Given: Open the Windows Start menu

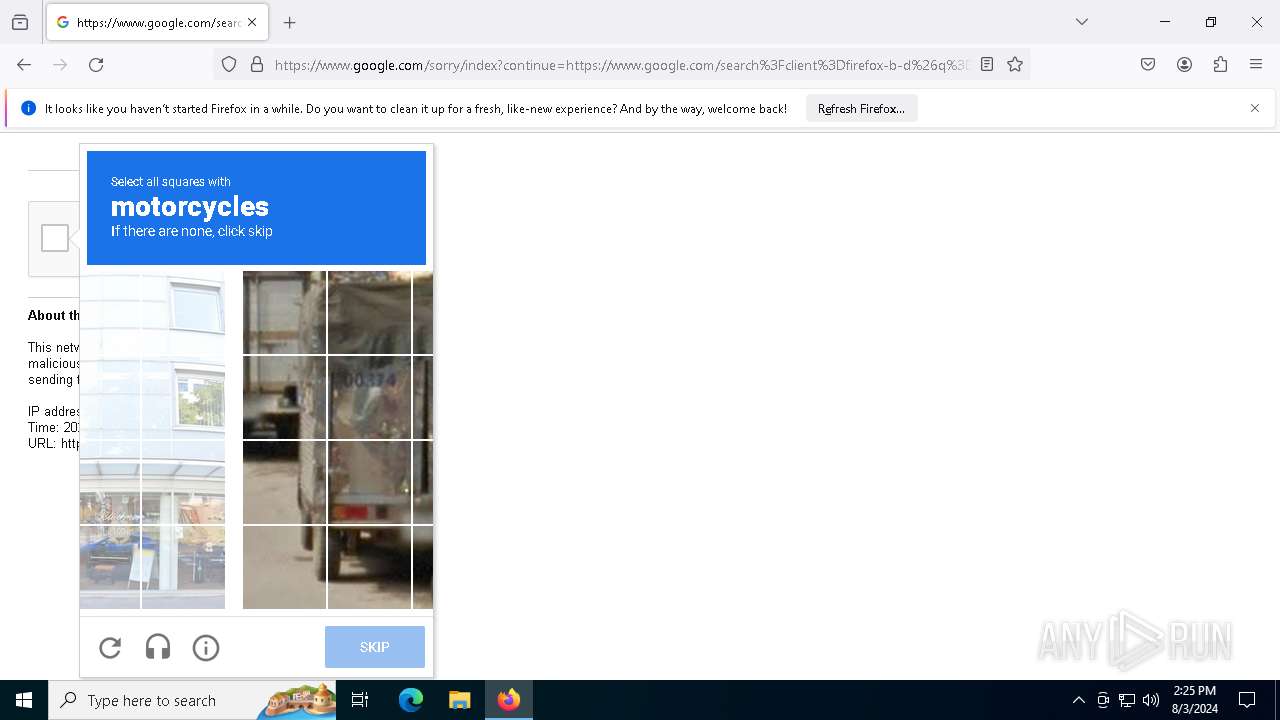Looking at the screenshot, I should point(24,700).
